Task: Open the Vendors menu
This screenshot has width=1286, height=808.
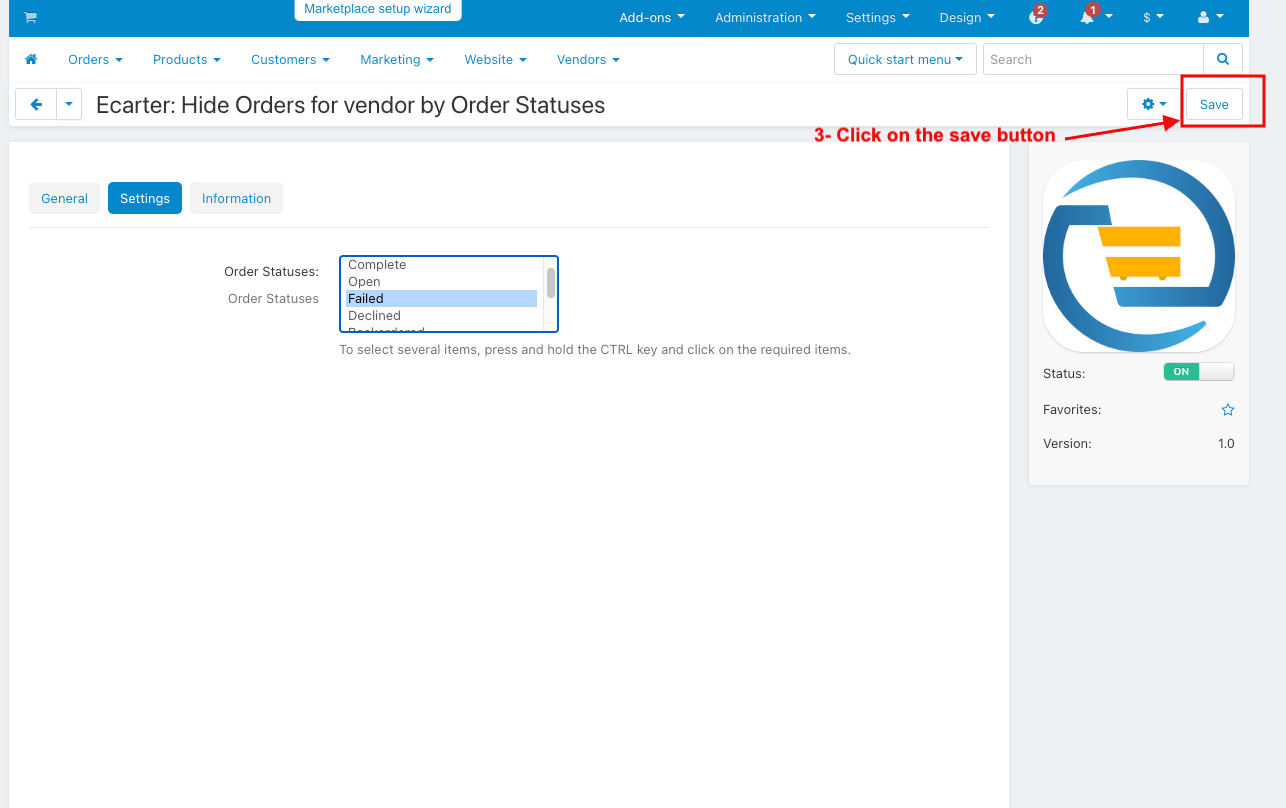Action: (588, 59)
